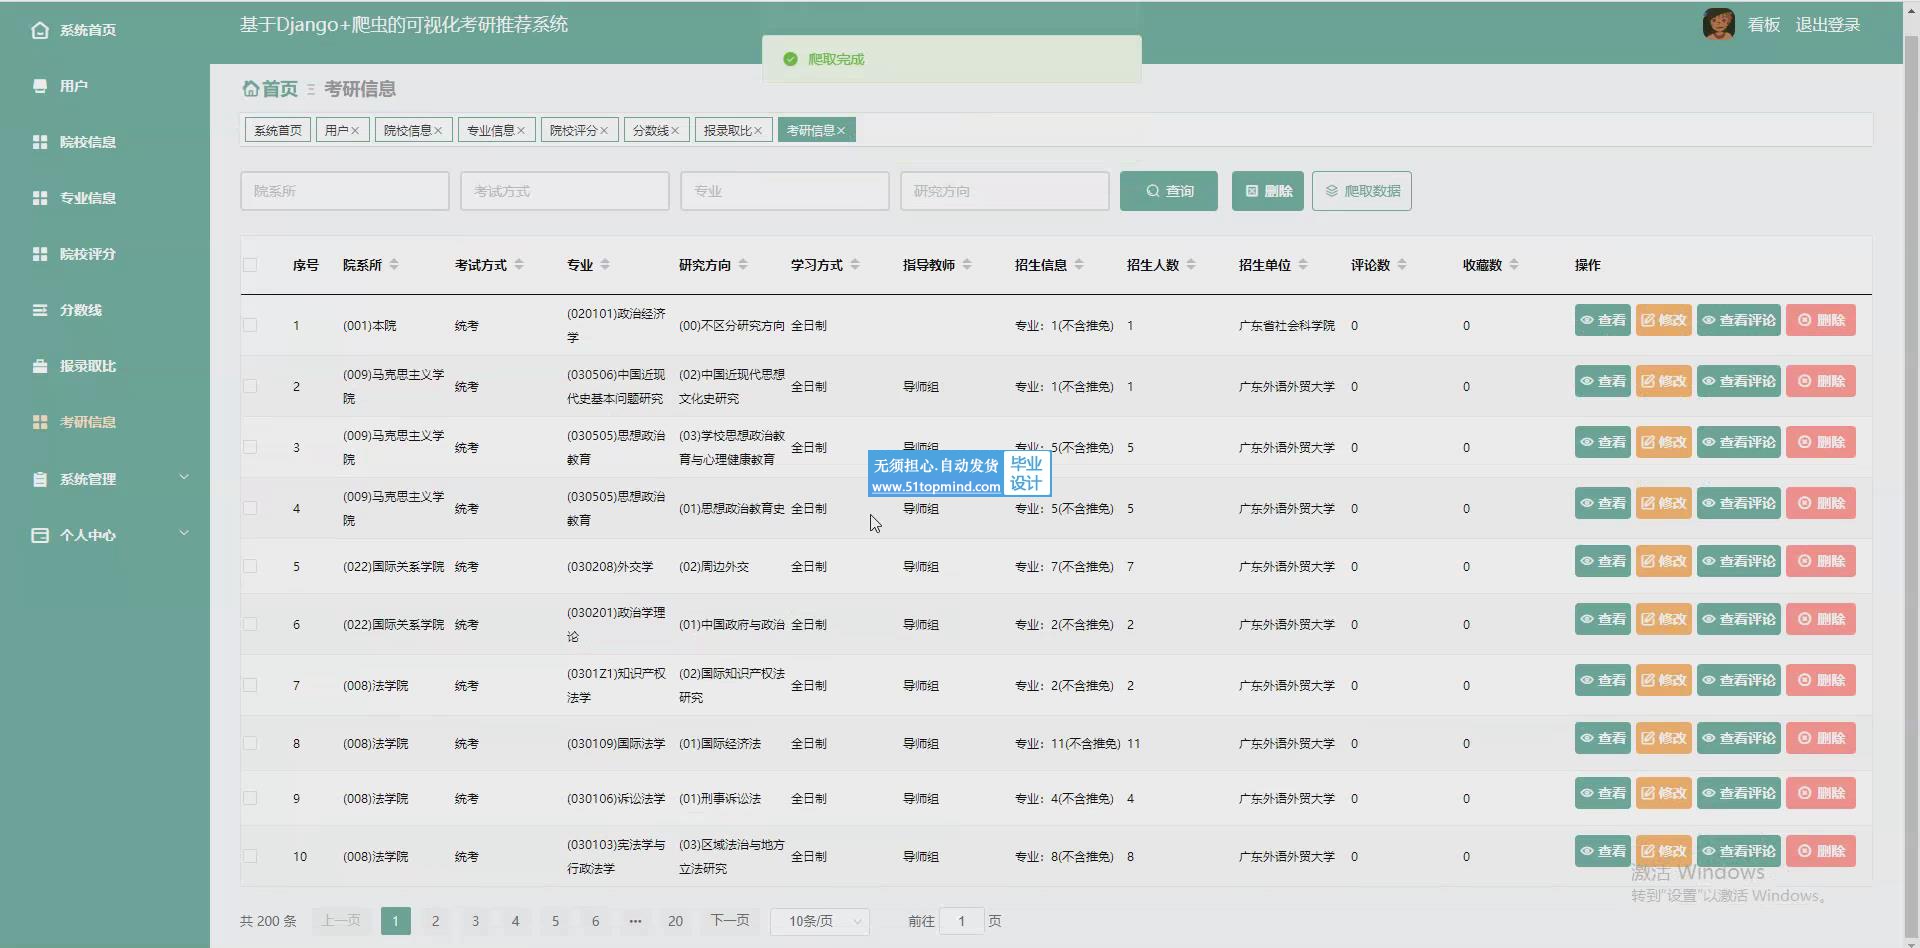
Task: Click the 用户 sidebar icon
Action: [x=40, y=86]
